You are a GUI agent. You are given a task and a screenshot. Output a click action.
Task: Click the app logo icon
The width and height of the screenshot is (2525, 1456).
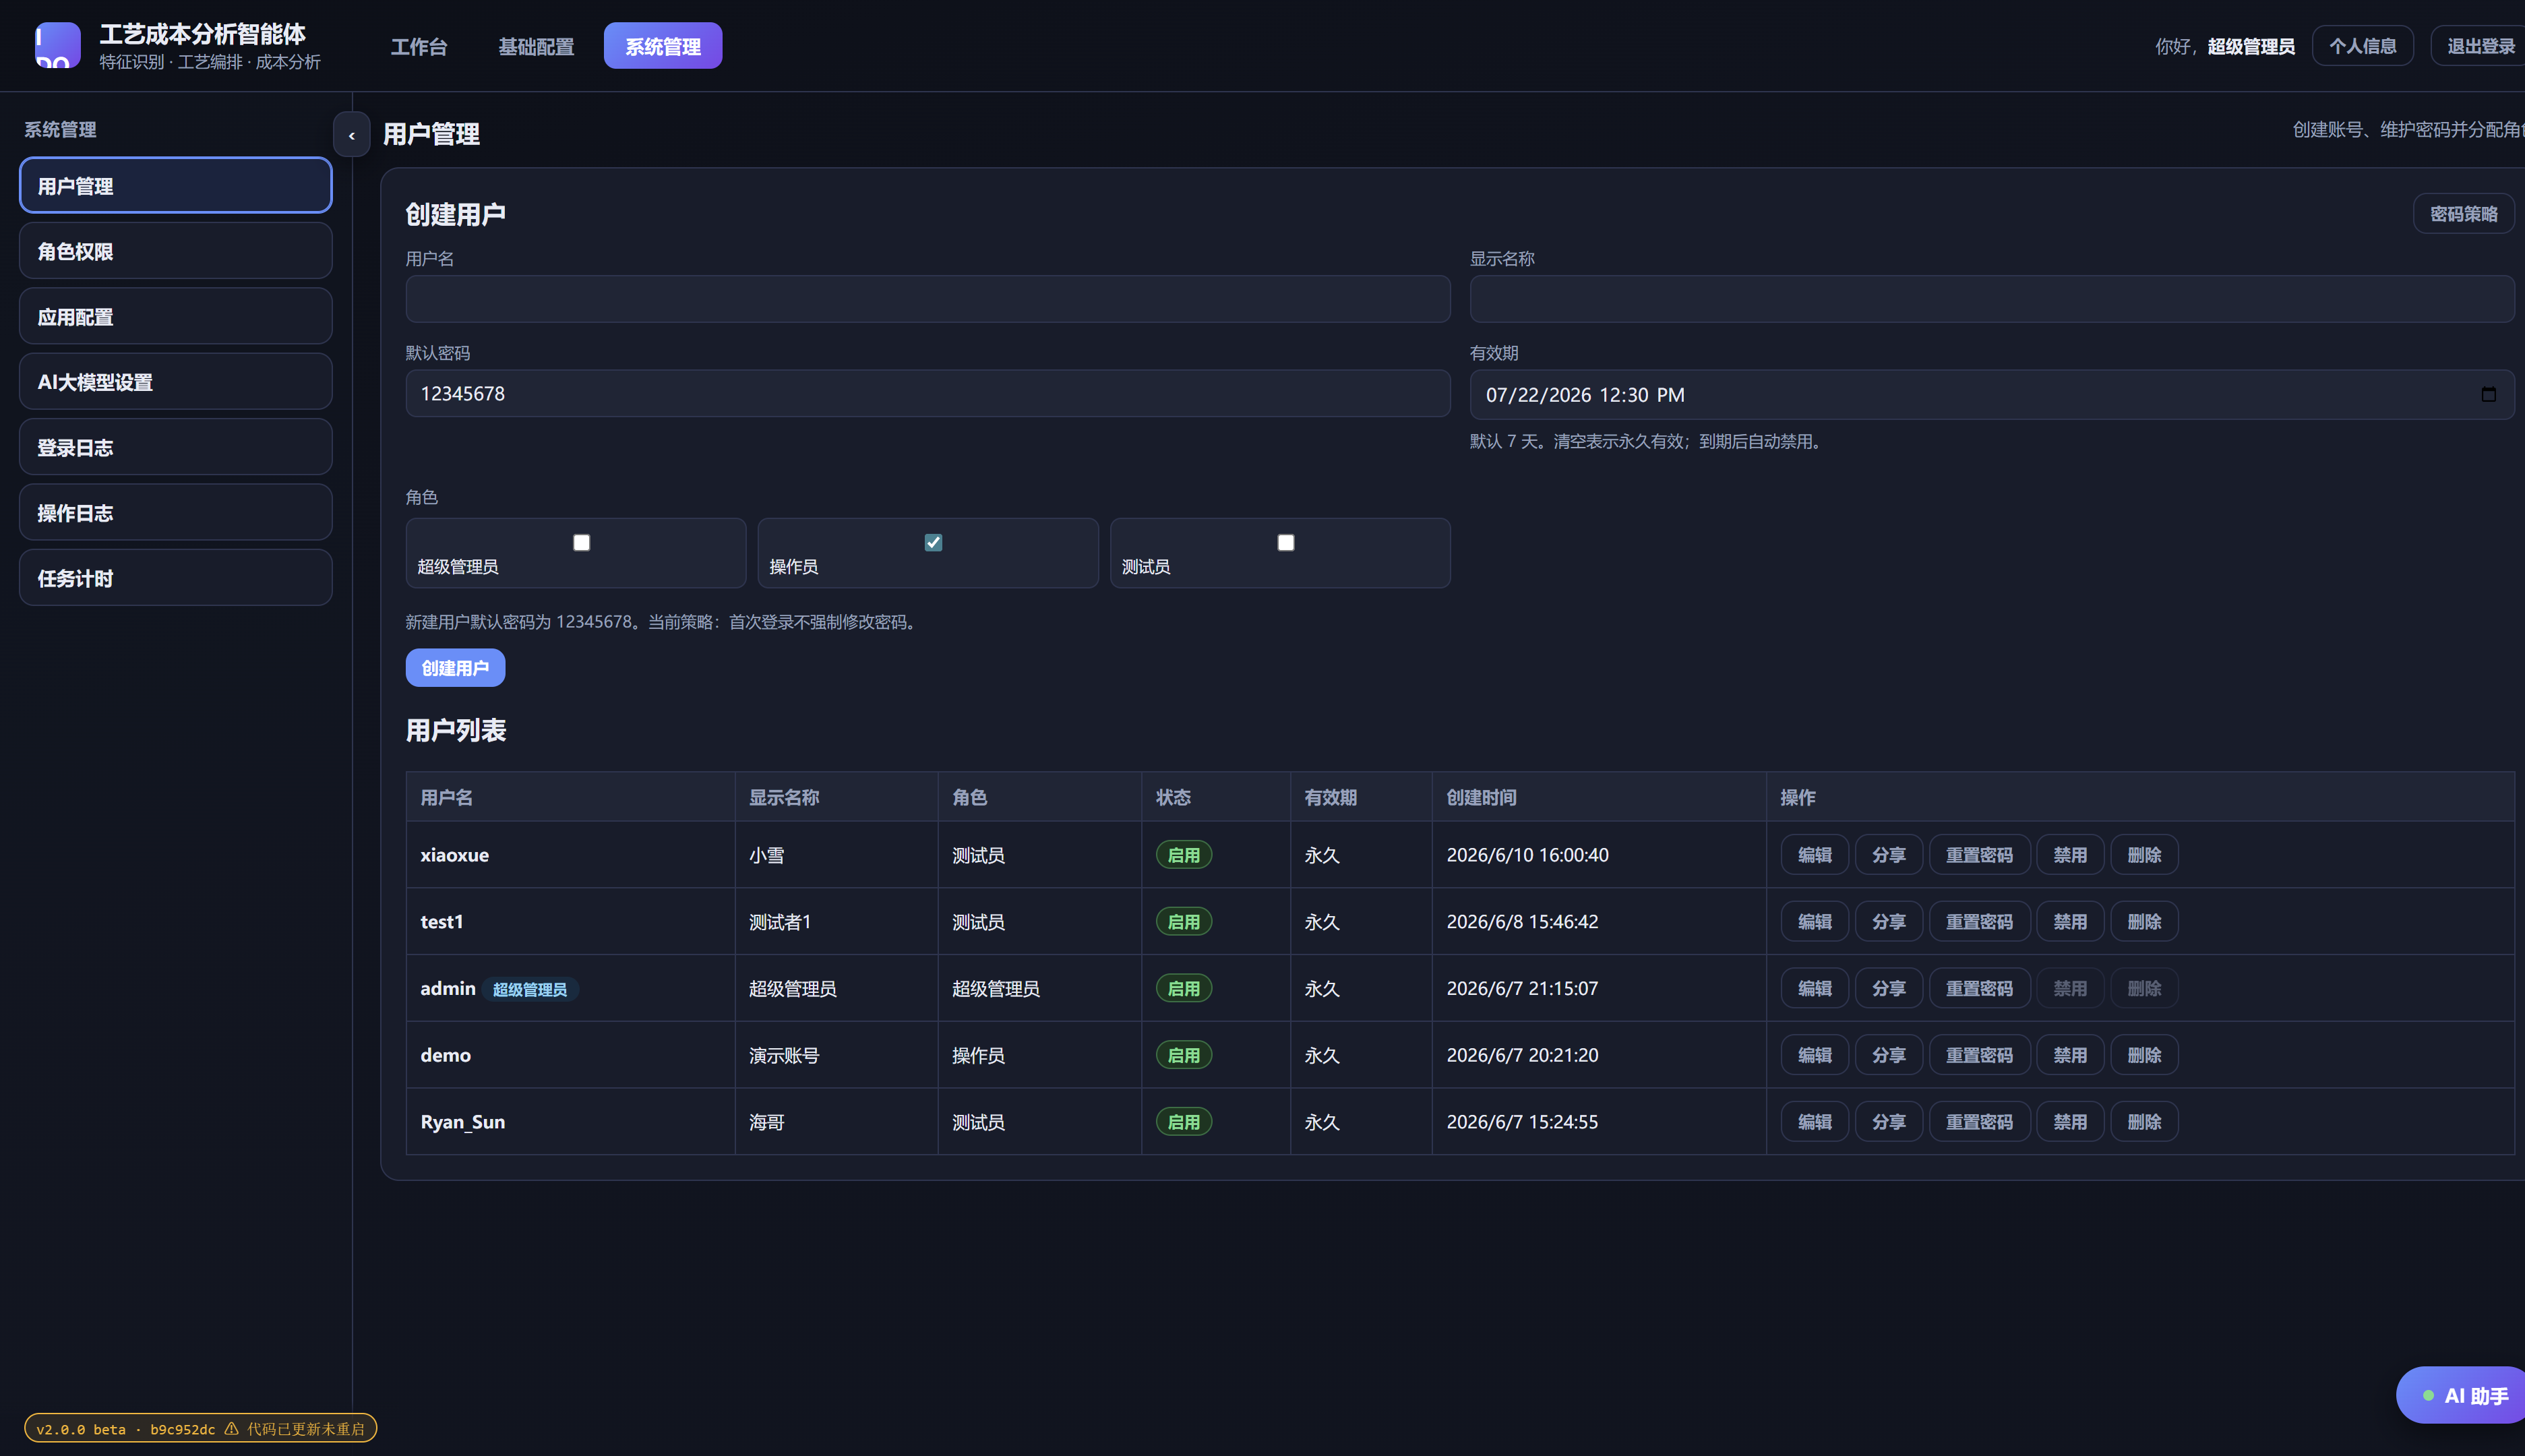[58, 45]
